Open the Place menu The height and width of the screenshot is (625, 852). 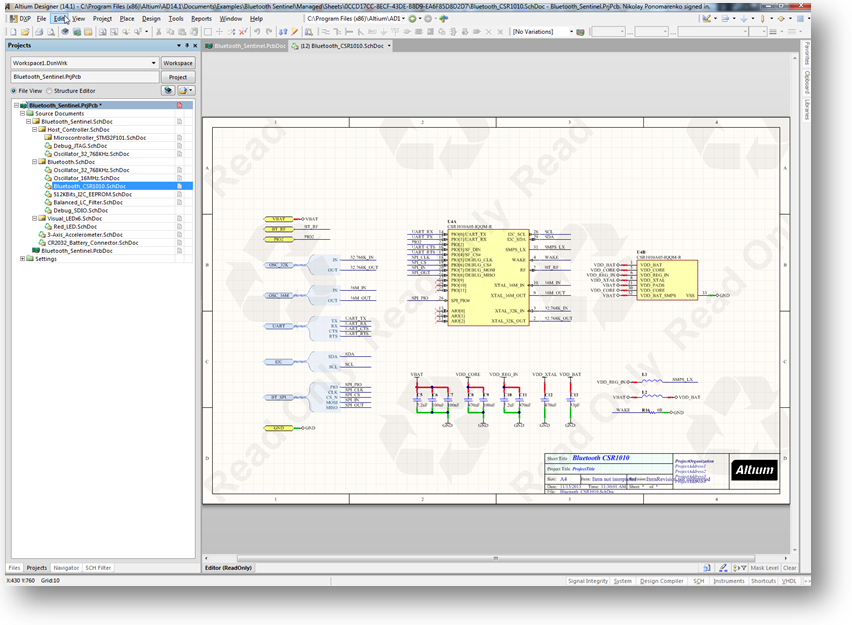tap(127, 18)
